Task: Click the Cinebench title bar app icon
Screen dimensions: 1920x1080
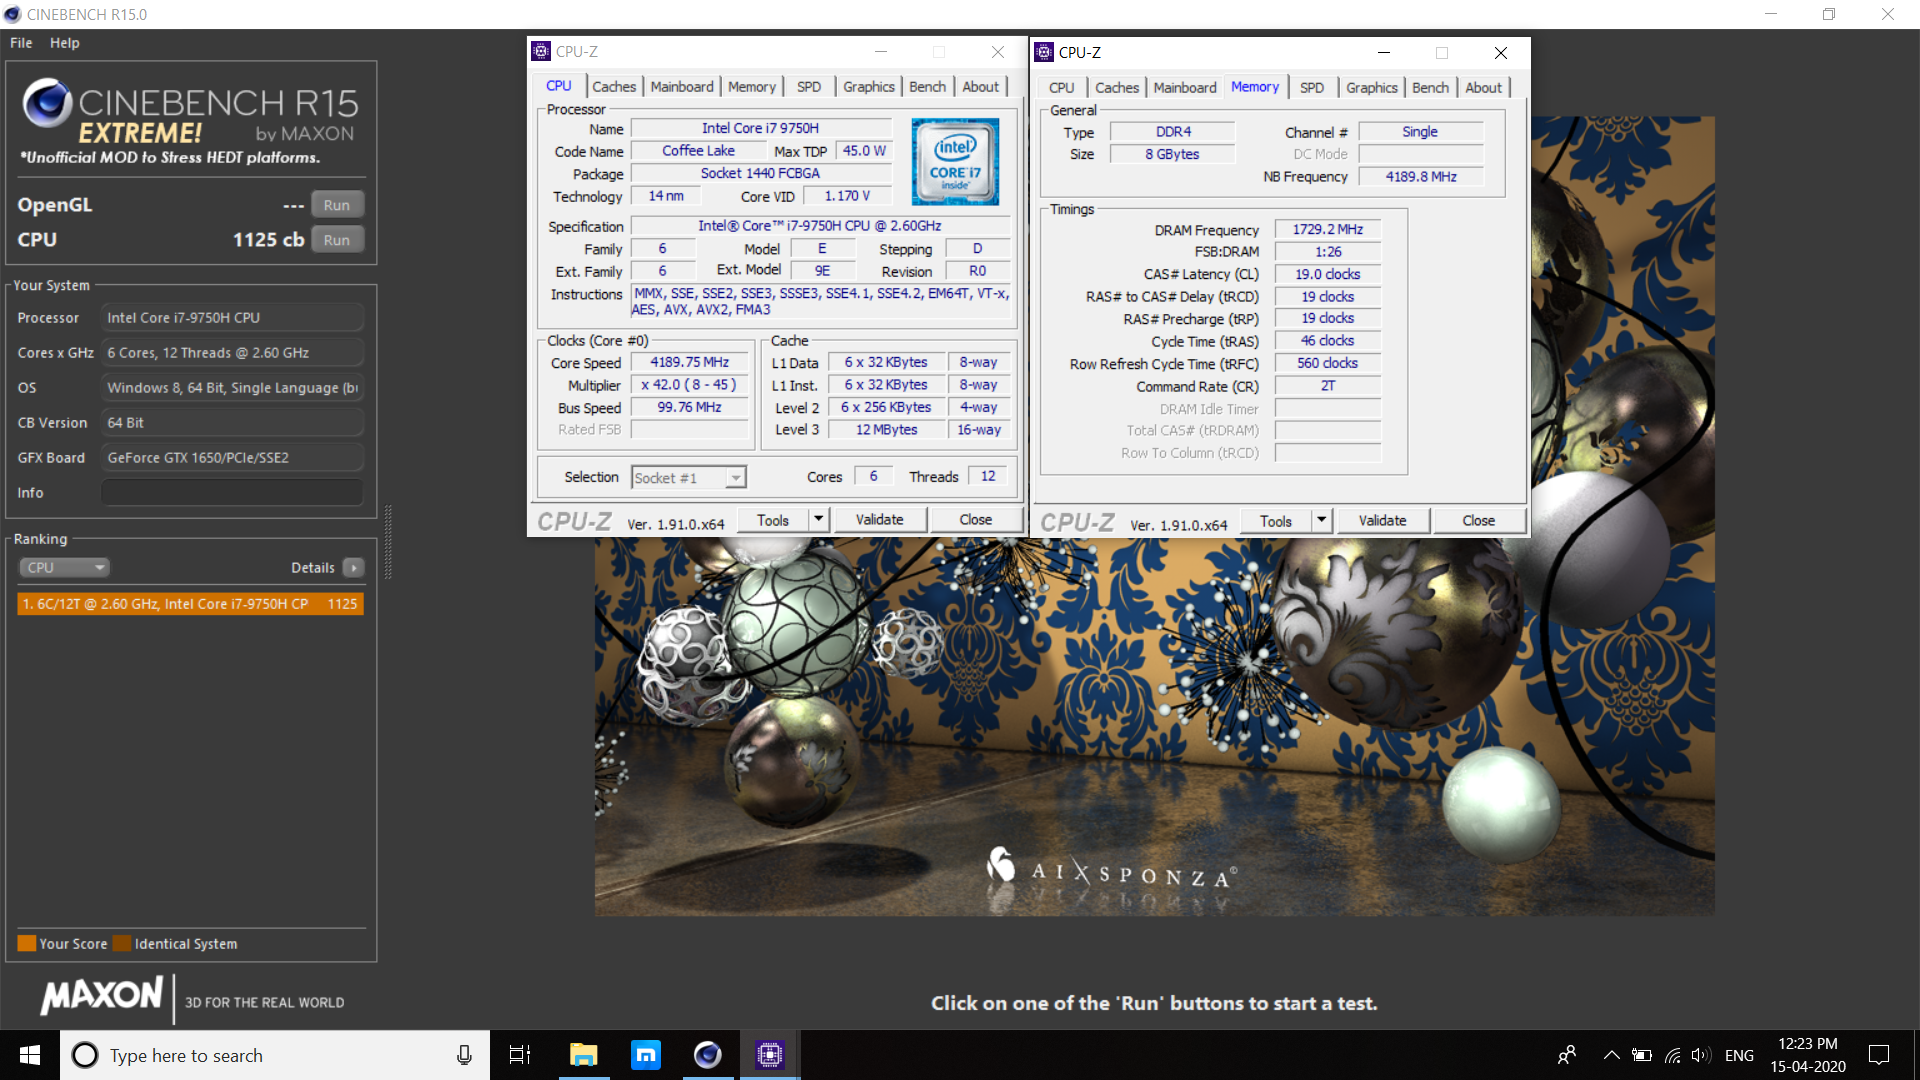Action: (x=12, y=14)
